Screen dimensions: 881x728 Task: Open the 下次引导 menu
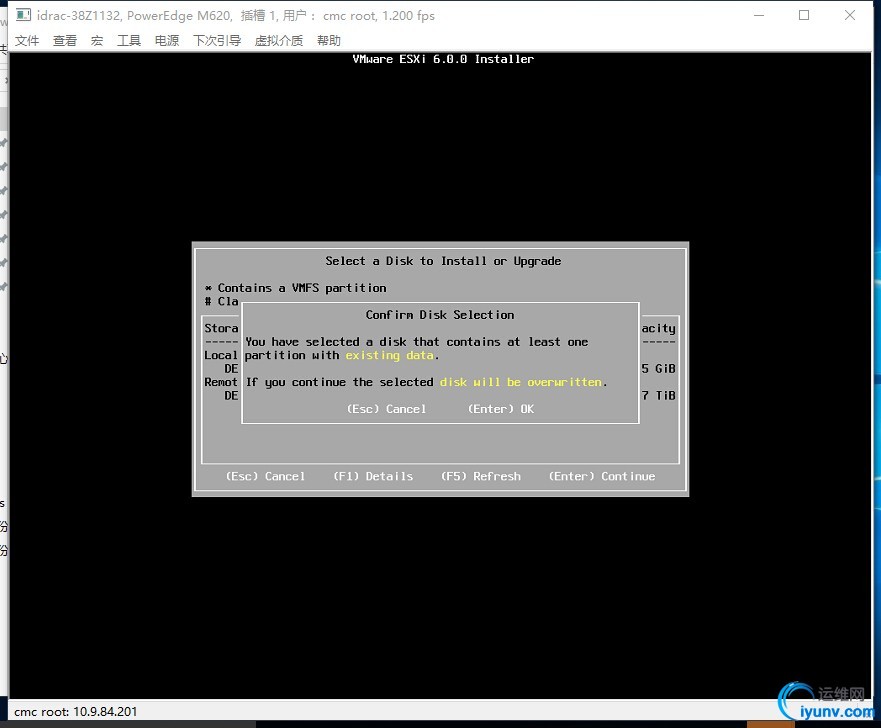(x=217, y=40)
